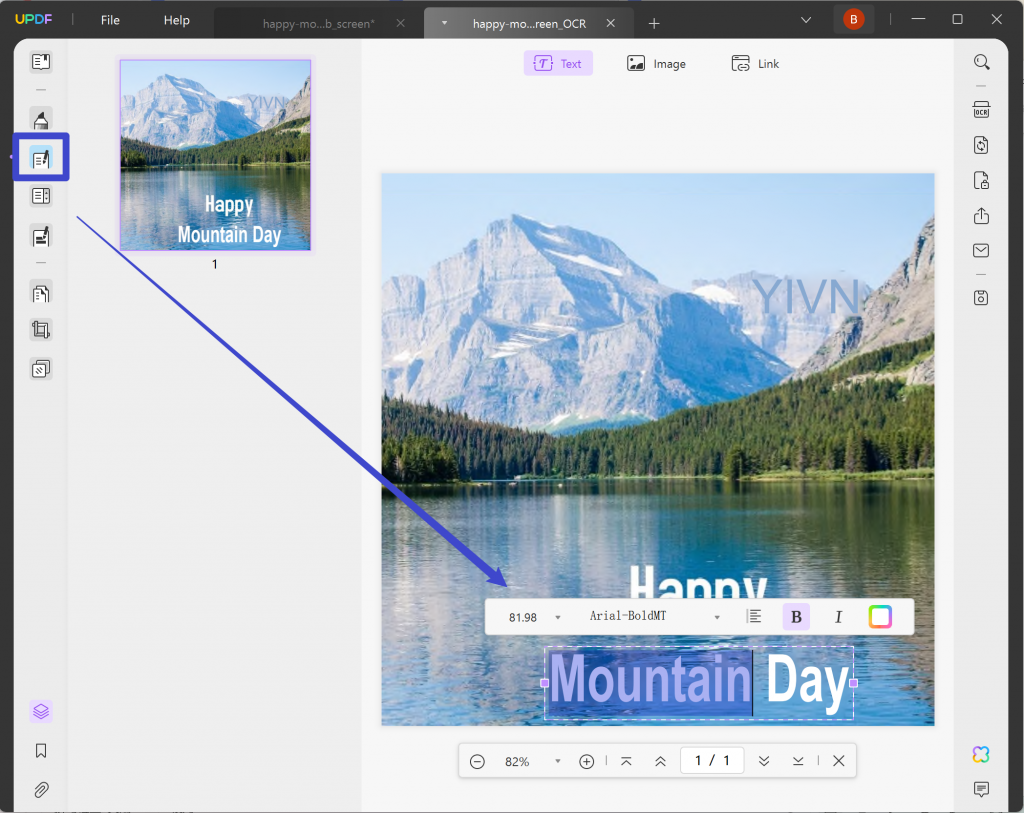Toggle bold formatting on selected text
This screenshot has height=813, width=1024.
point(796,616)
